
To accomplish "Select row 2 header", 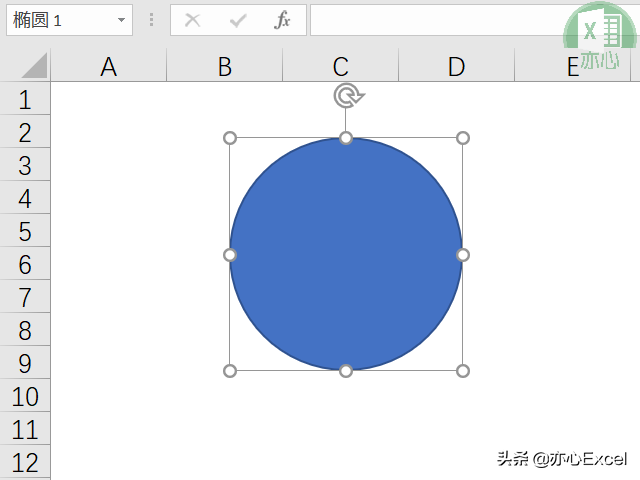I will click(x=25, y=131).
